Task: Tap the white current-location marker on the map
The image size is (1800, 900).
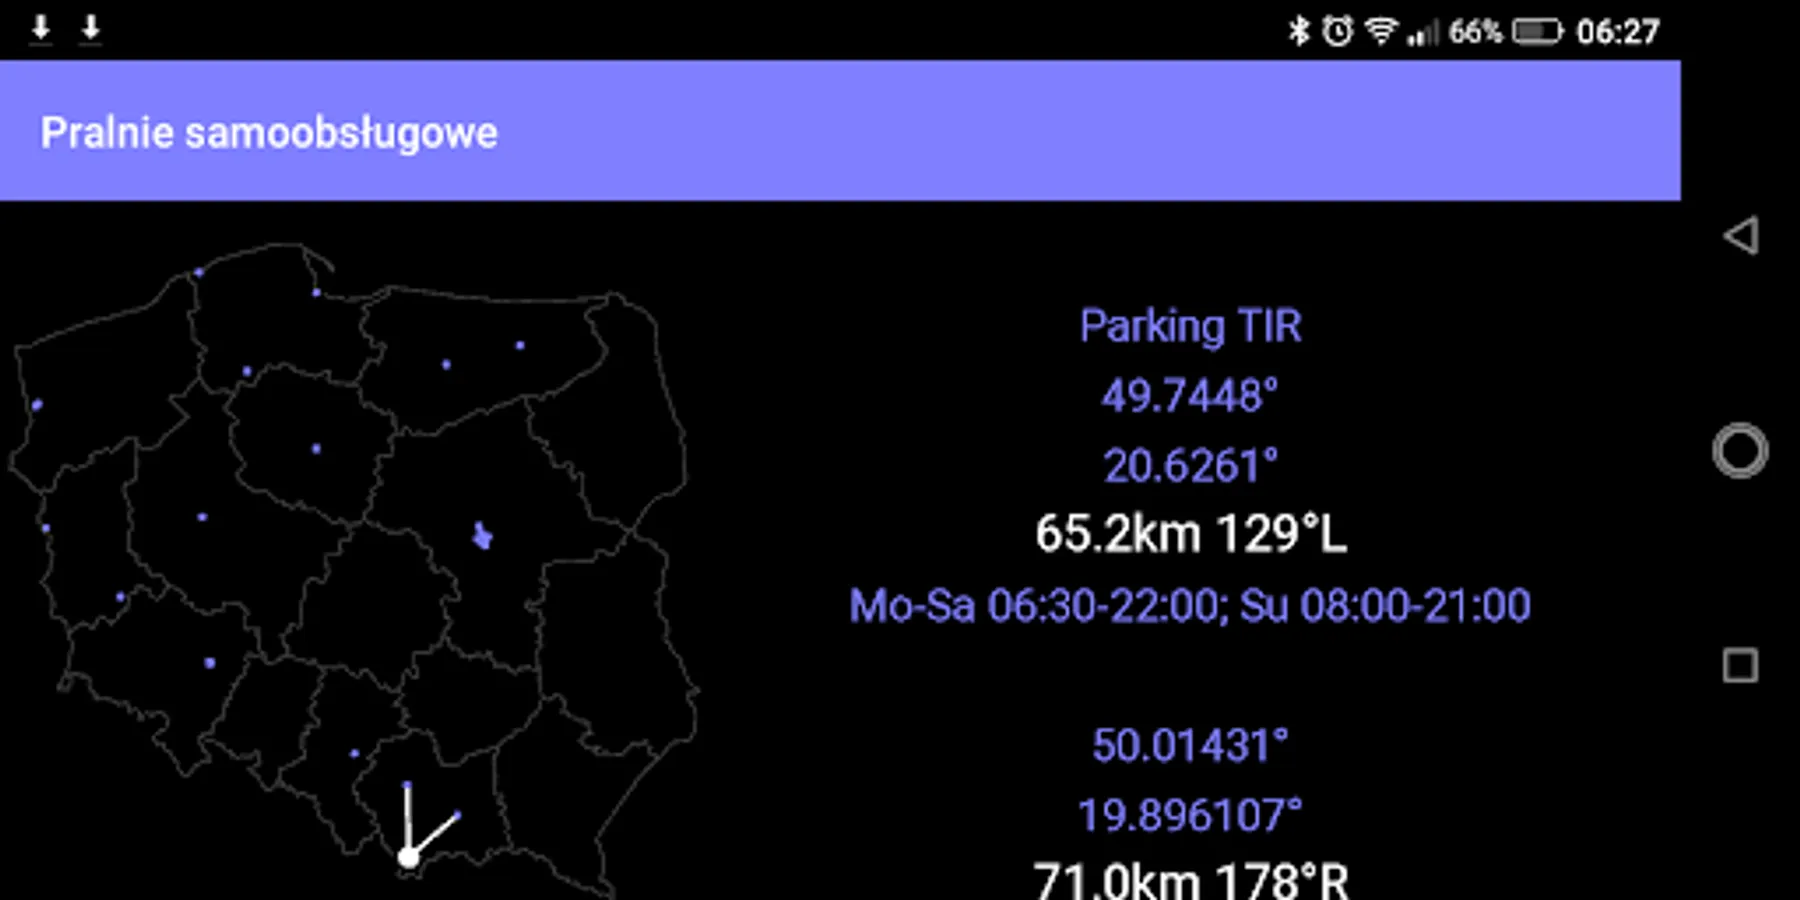Action: 408,857
